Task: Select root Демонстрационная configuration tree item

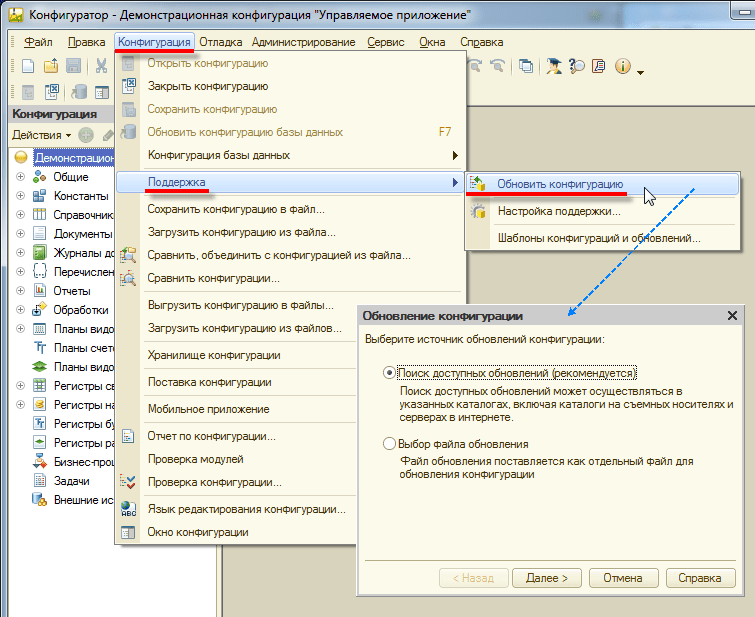Action: pos(74,158)
